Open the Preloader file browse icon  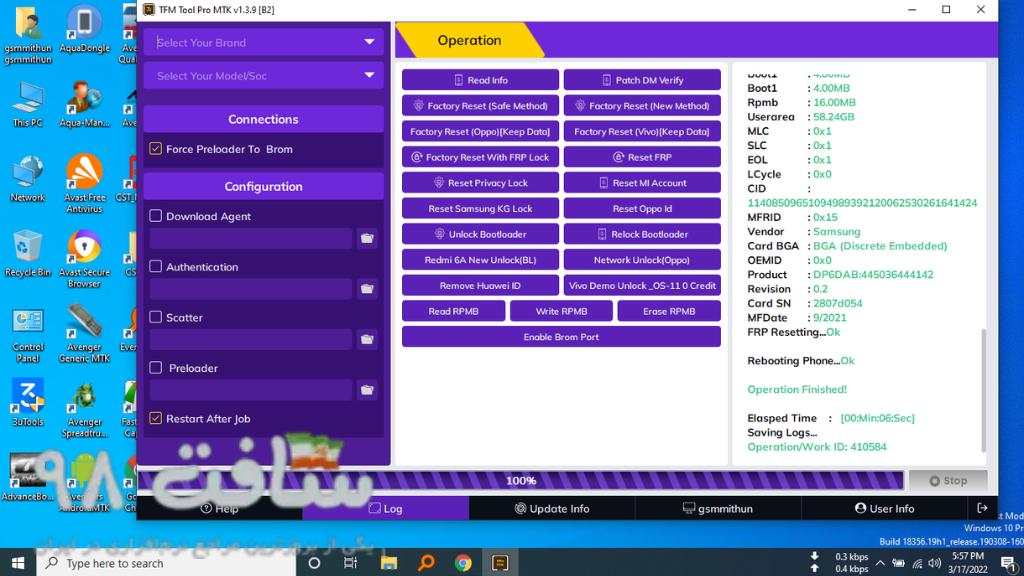click(367, 390)
